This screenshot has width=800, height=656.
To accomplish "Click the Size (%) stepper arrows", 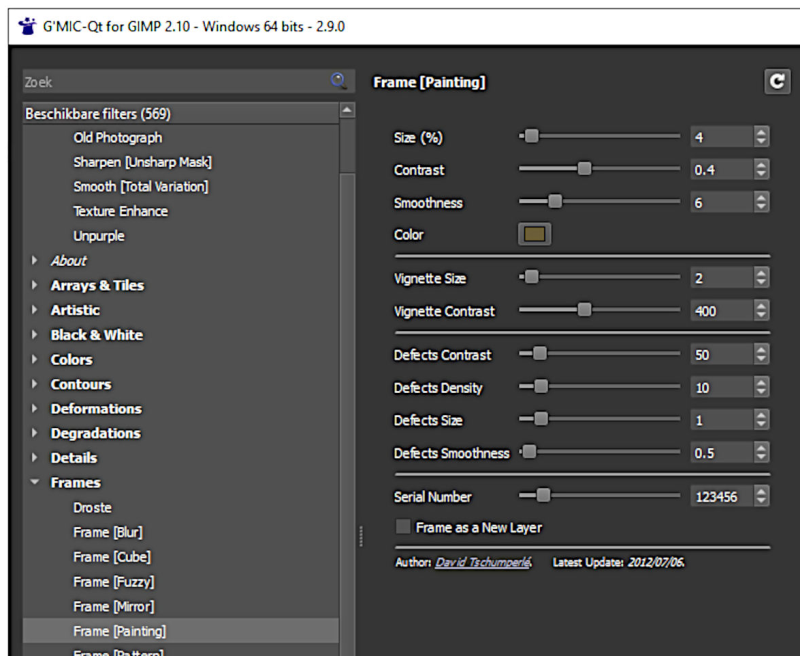I will click(761, 137).
